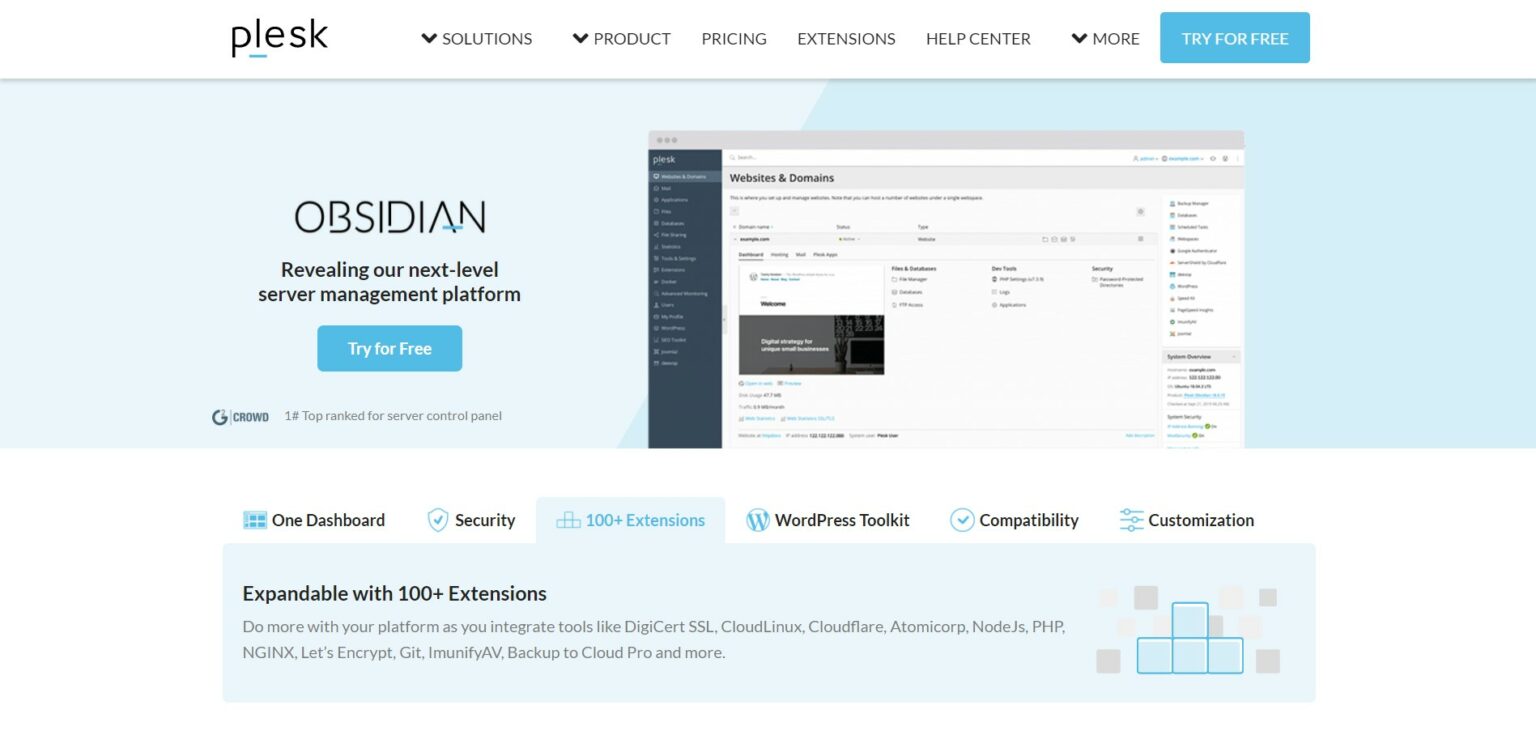1536x752 pixels.
Task: Collapse the example.com domain row
Action: 735,239
